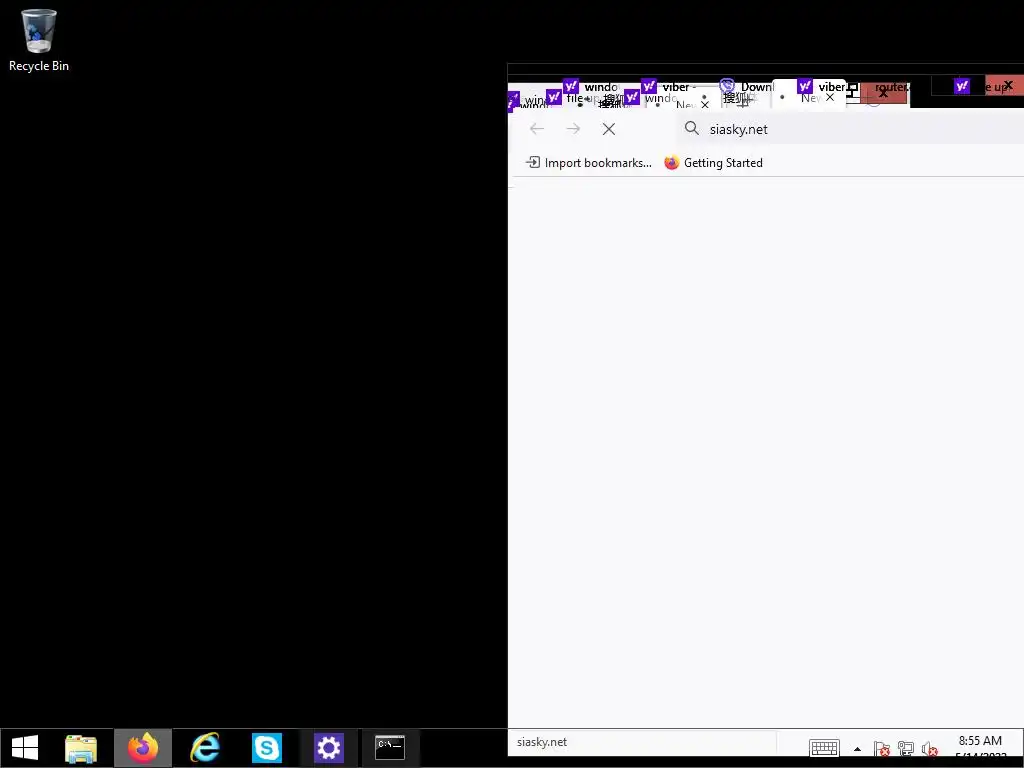The image size is (1024, 768).
Task: Click the magnifier icon in address bar
Action: coord(692,128)
